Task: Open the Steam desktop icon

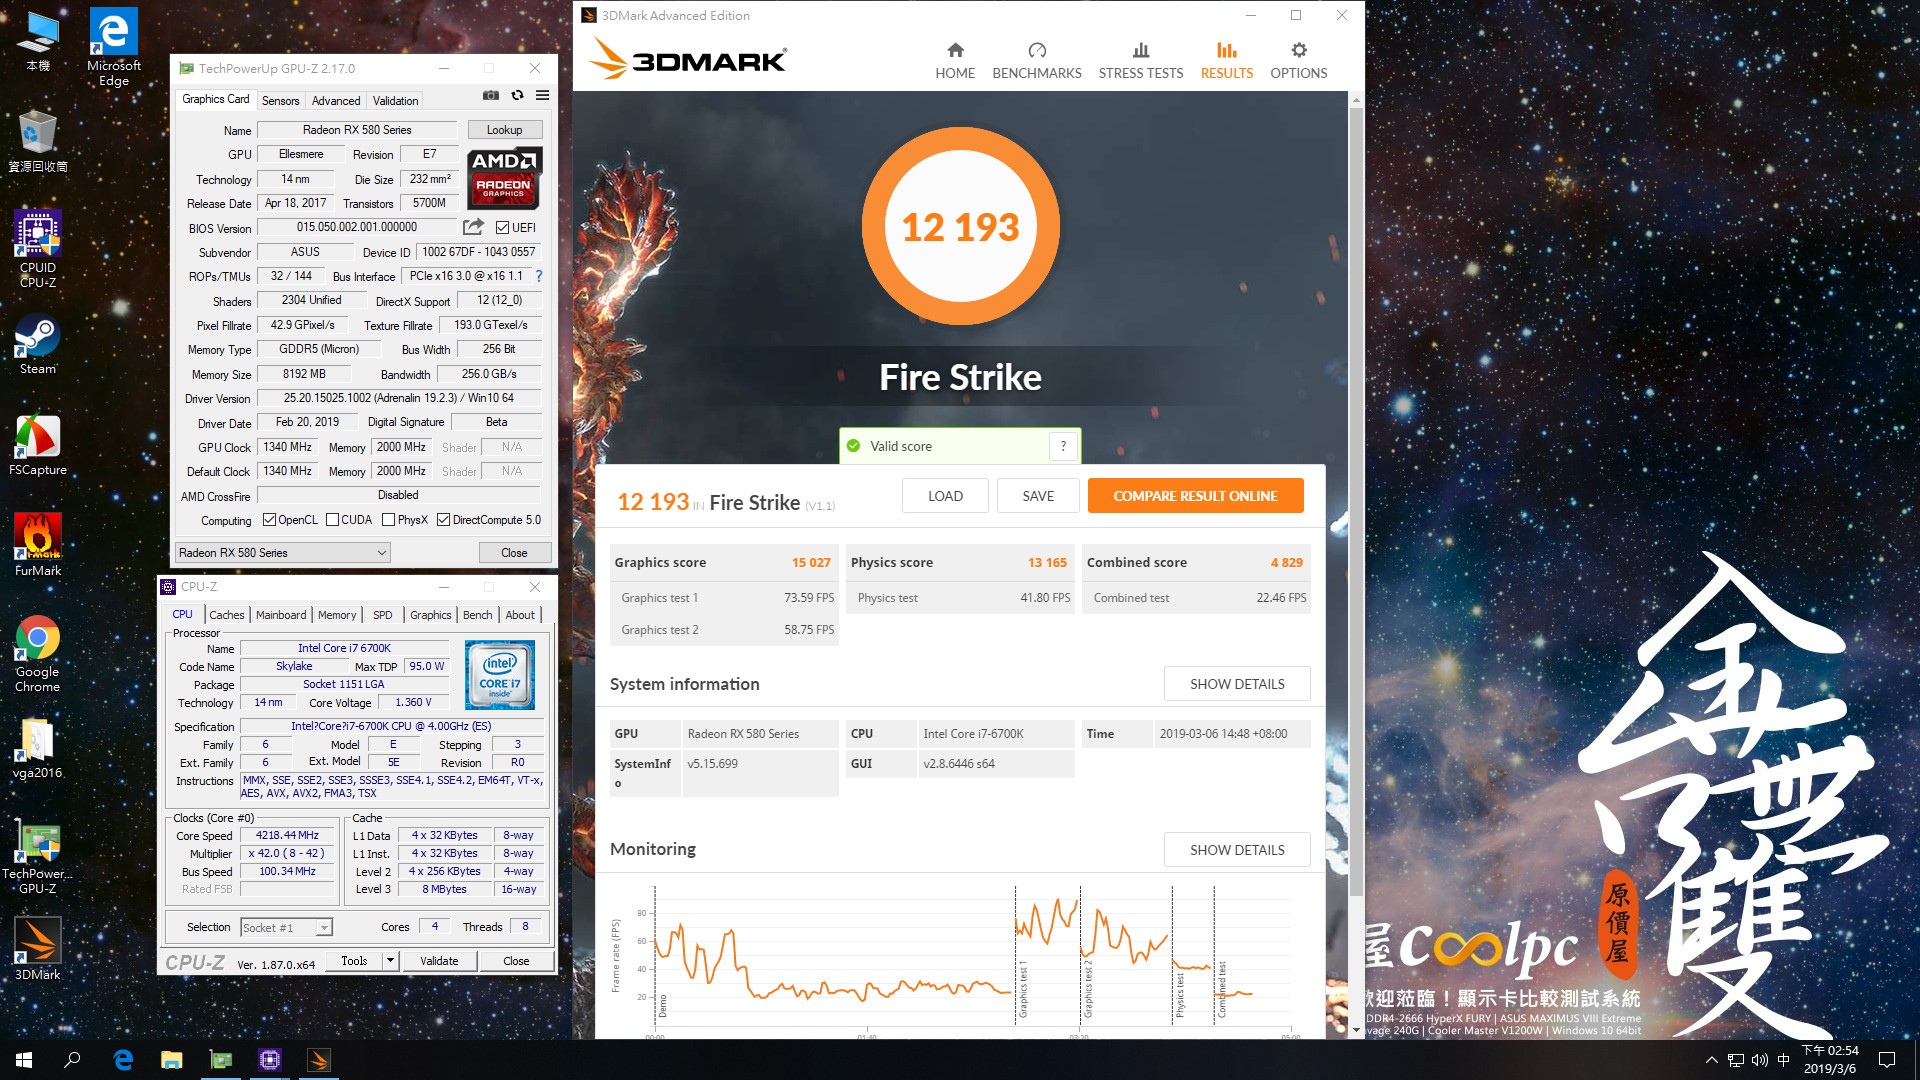Action: pyautogui.click(x=38, y=345)
